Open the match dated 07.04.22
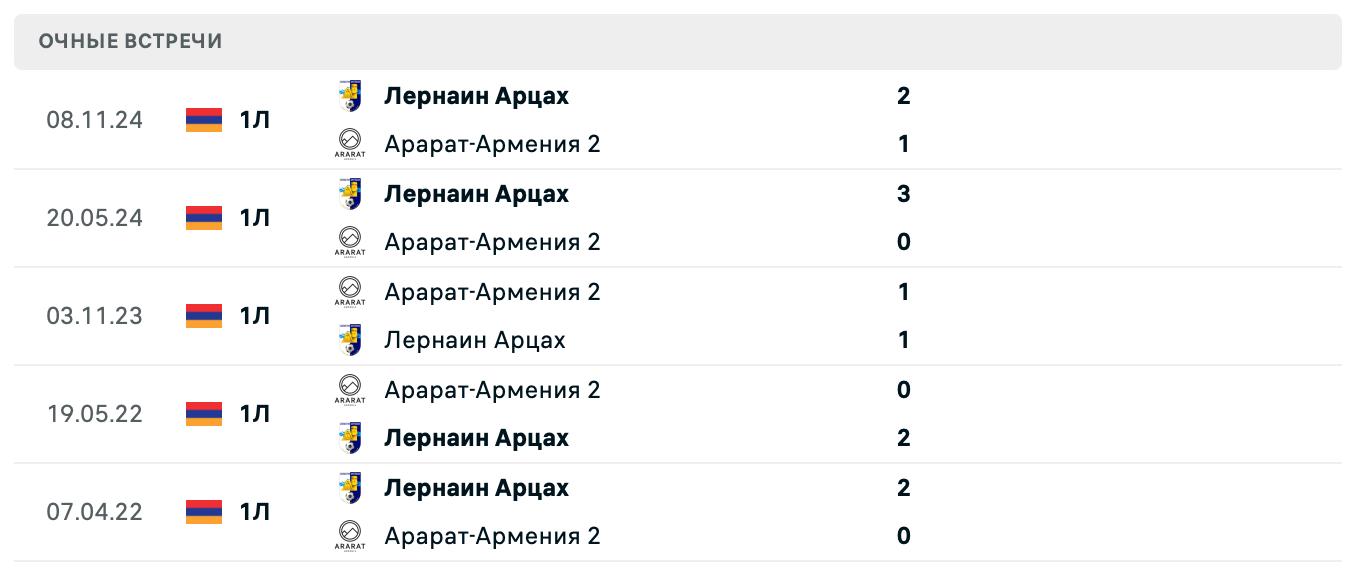1356x576 pixels. pos(95,512)
